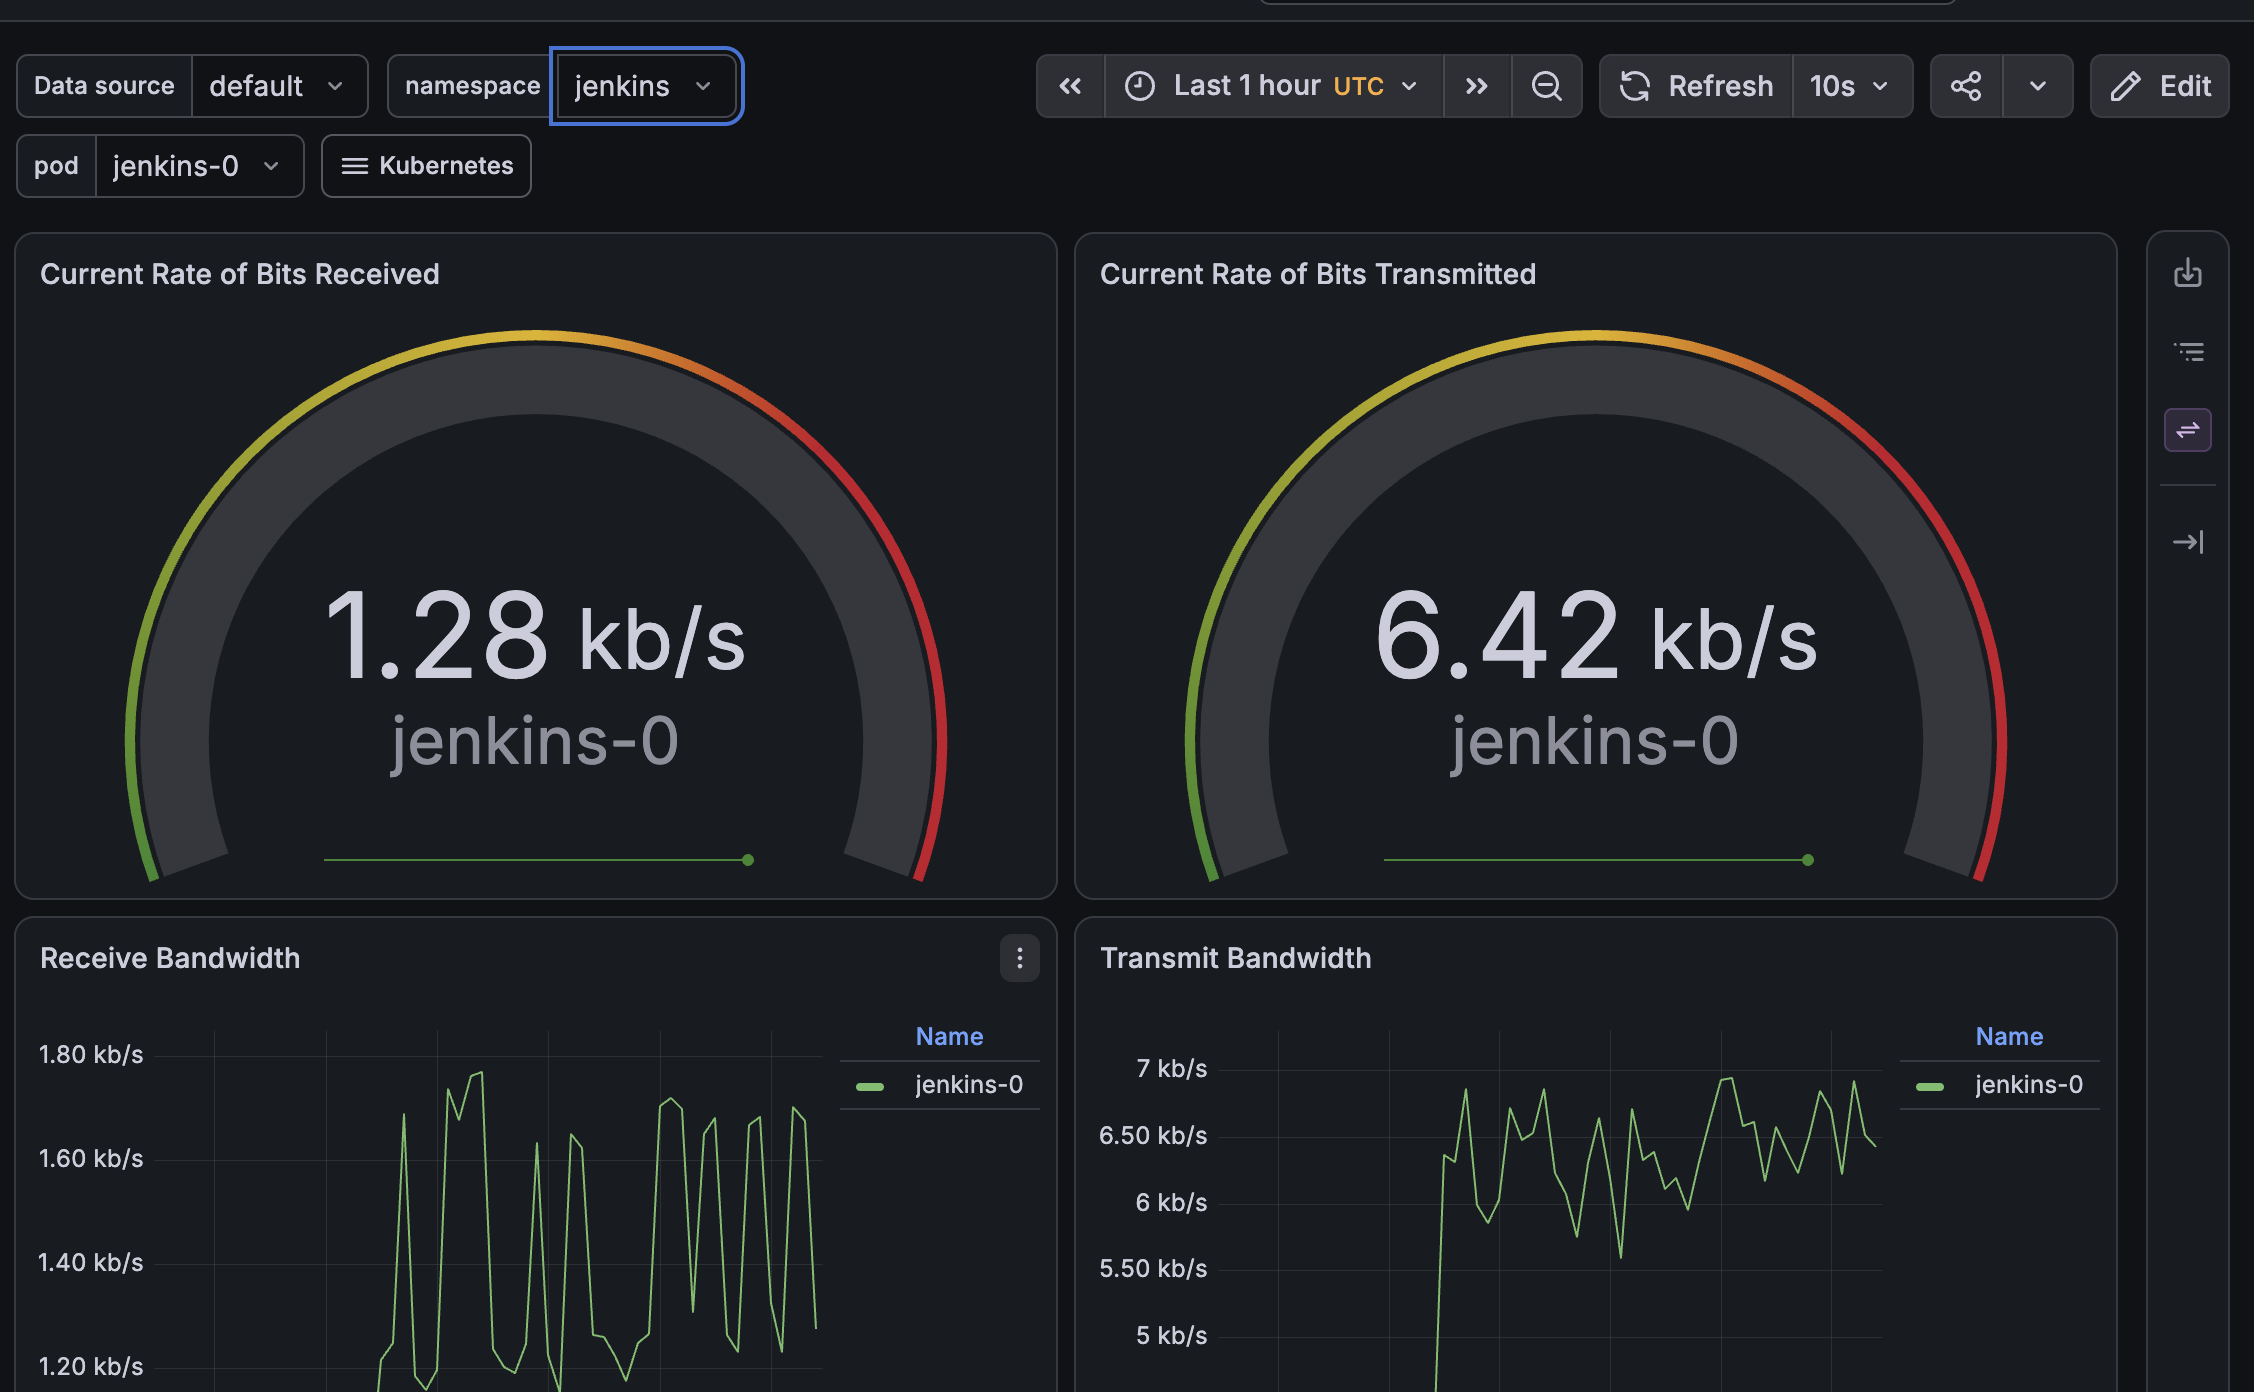The image size is (2254, 1392).
Task: Toggle jenkins-0 series in Receive Bandwidth legend
Action: (968, 1085)
